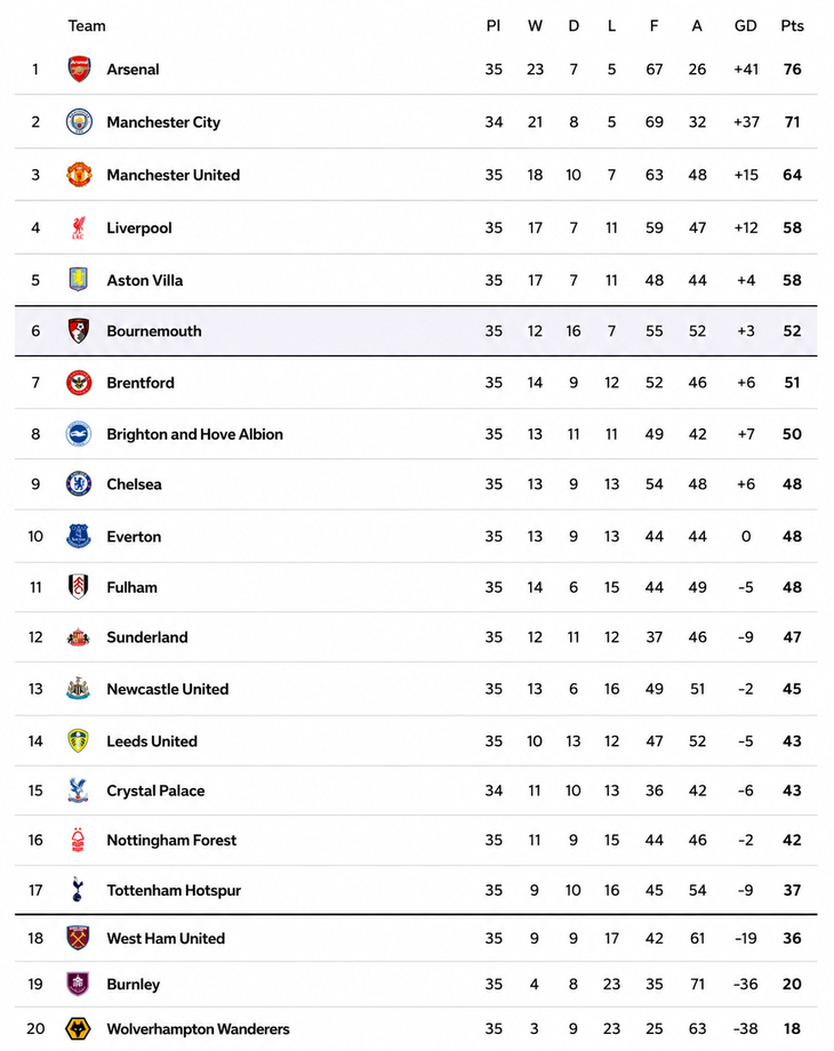Viewport: 834px width, 1051px height.
Task: Click the Liverpool club logo
Action: click(x=78, y=228)
